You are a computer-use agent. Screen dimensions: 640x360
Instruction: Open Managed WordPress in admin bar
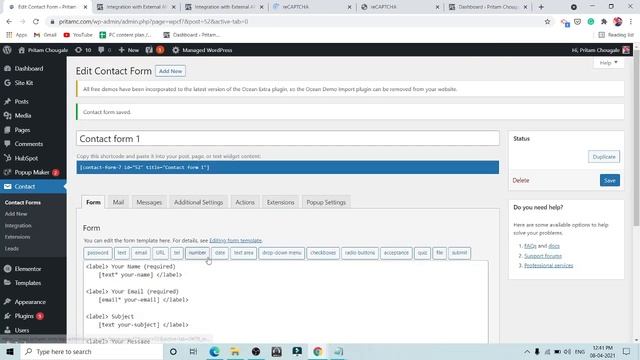click(202, 50)
